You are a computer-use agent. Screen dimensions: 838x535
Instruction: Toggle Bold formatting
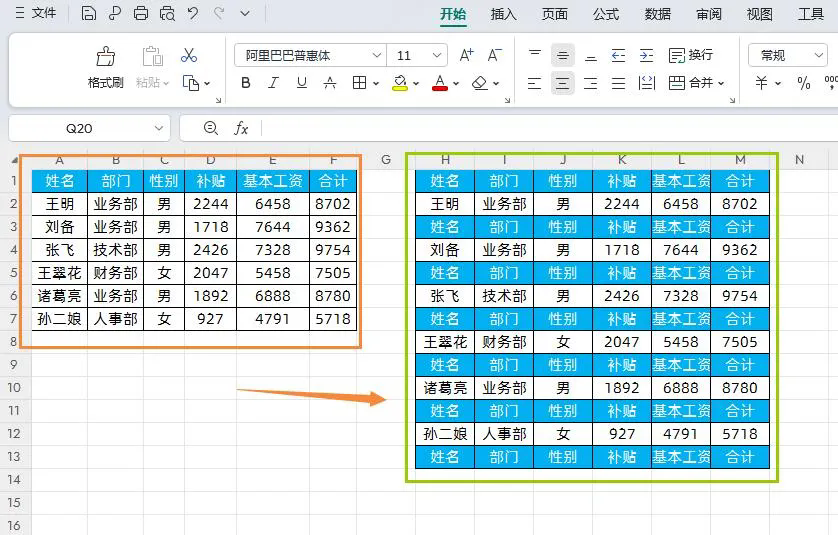(246, 83)
